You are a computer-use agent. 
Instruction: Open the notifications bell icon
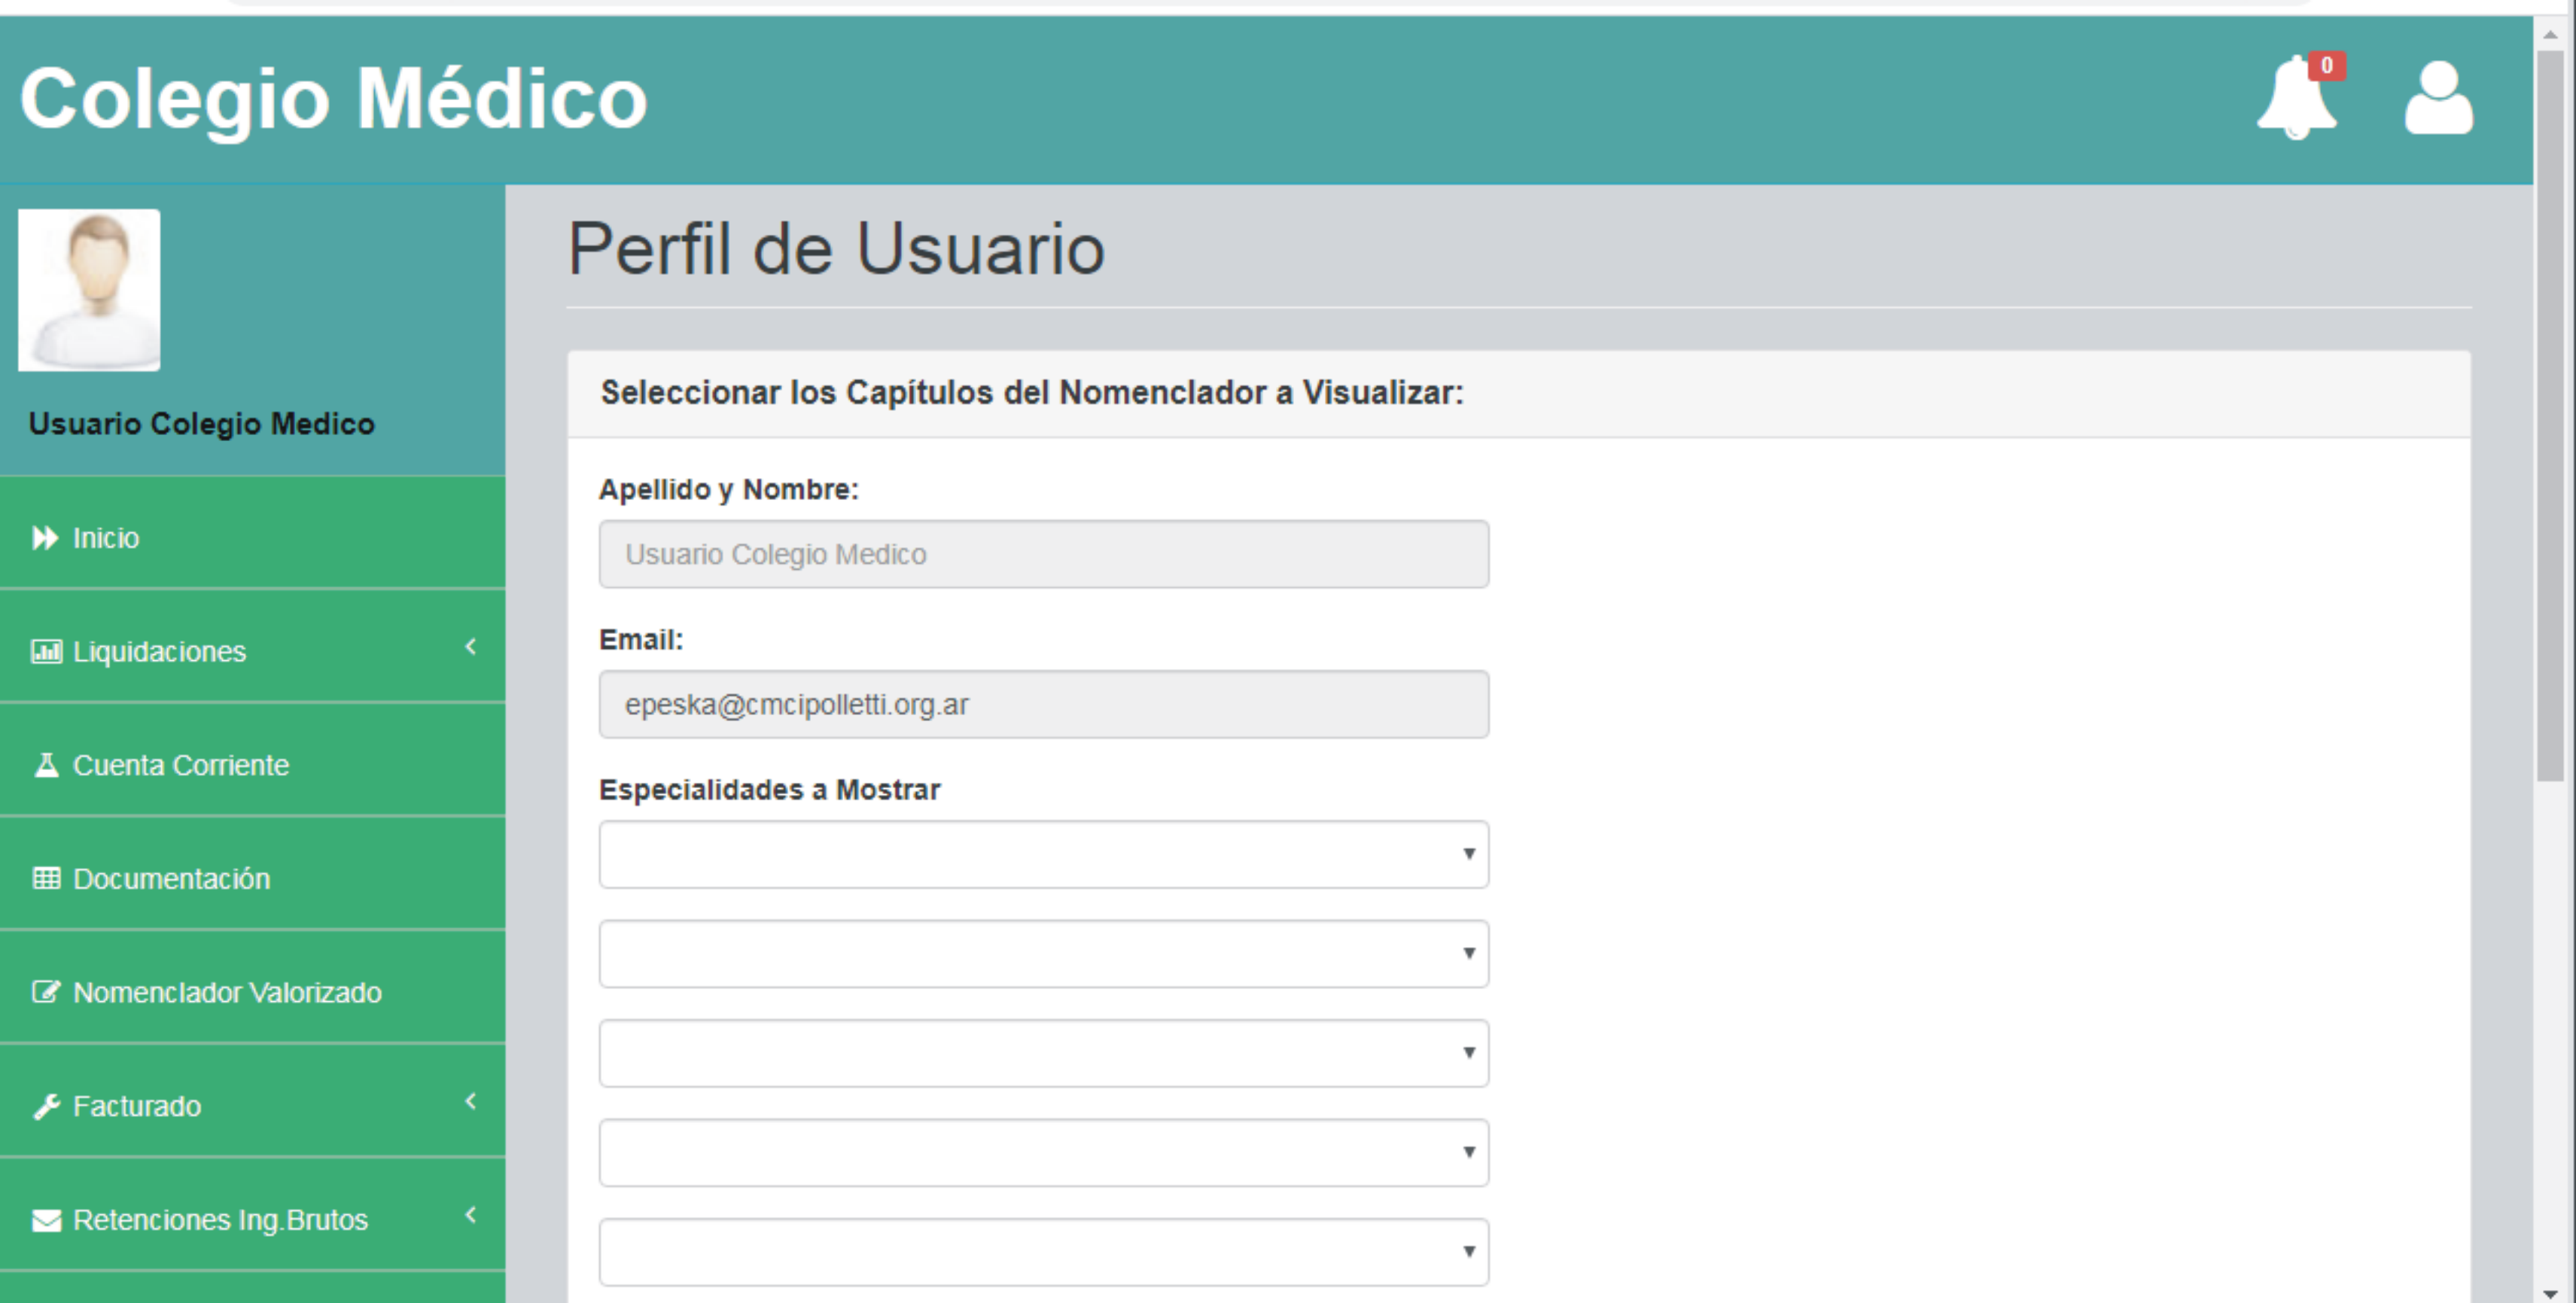[2296, 98]
